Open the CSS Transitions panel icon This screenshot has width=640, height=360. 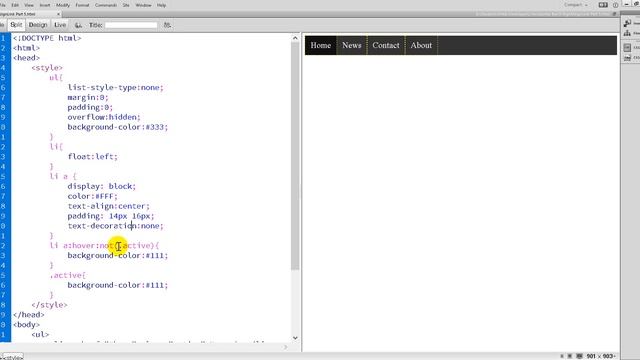pyautogui.click(x=628, y=58)
